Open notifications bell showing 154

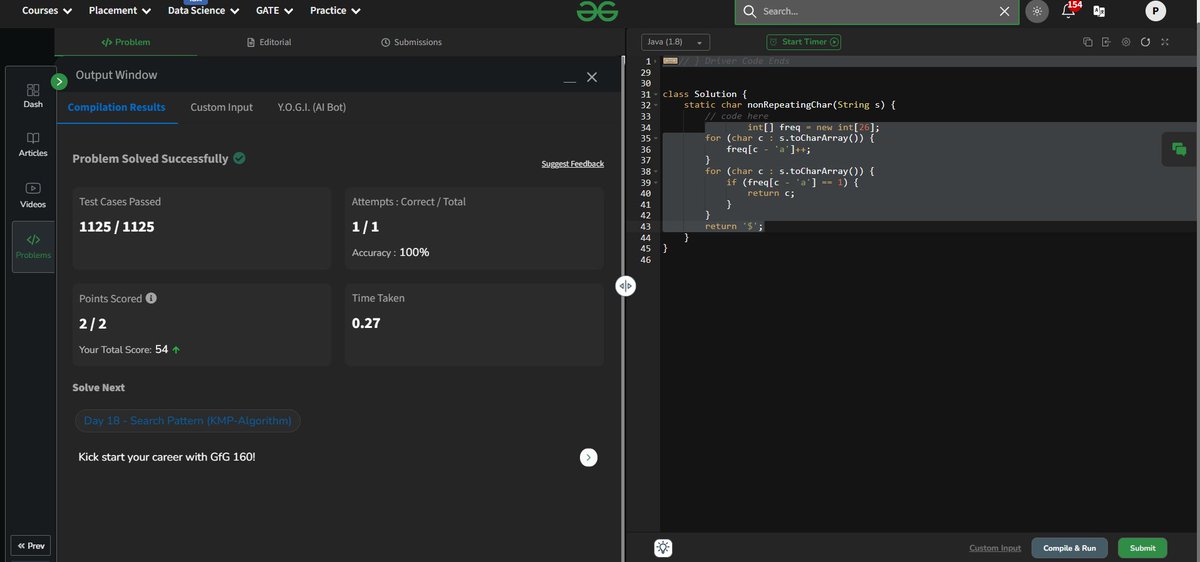pos(1068,11)
